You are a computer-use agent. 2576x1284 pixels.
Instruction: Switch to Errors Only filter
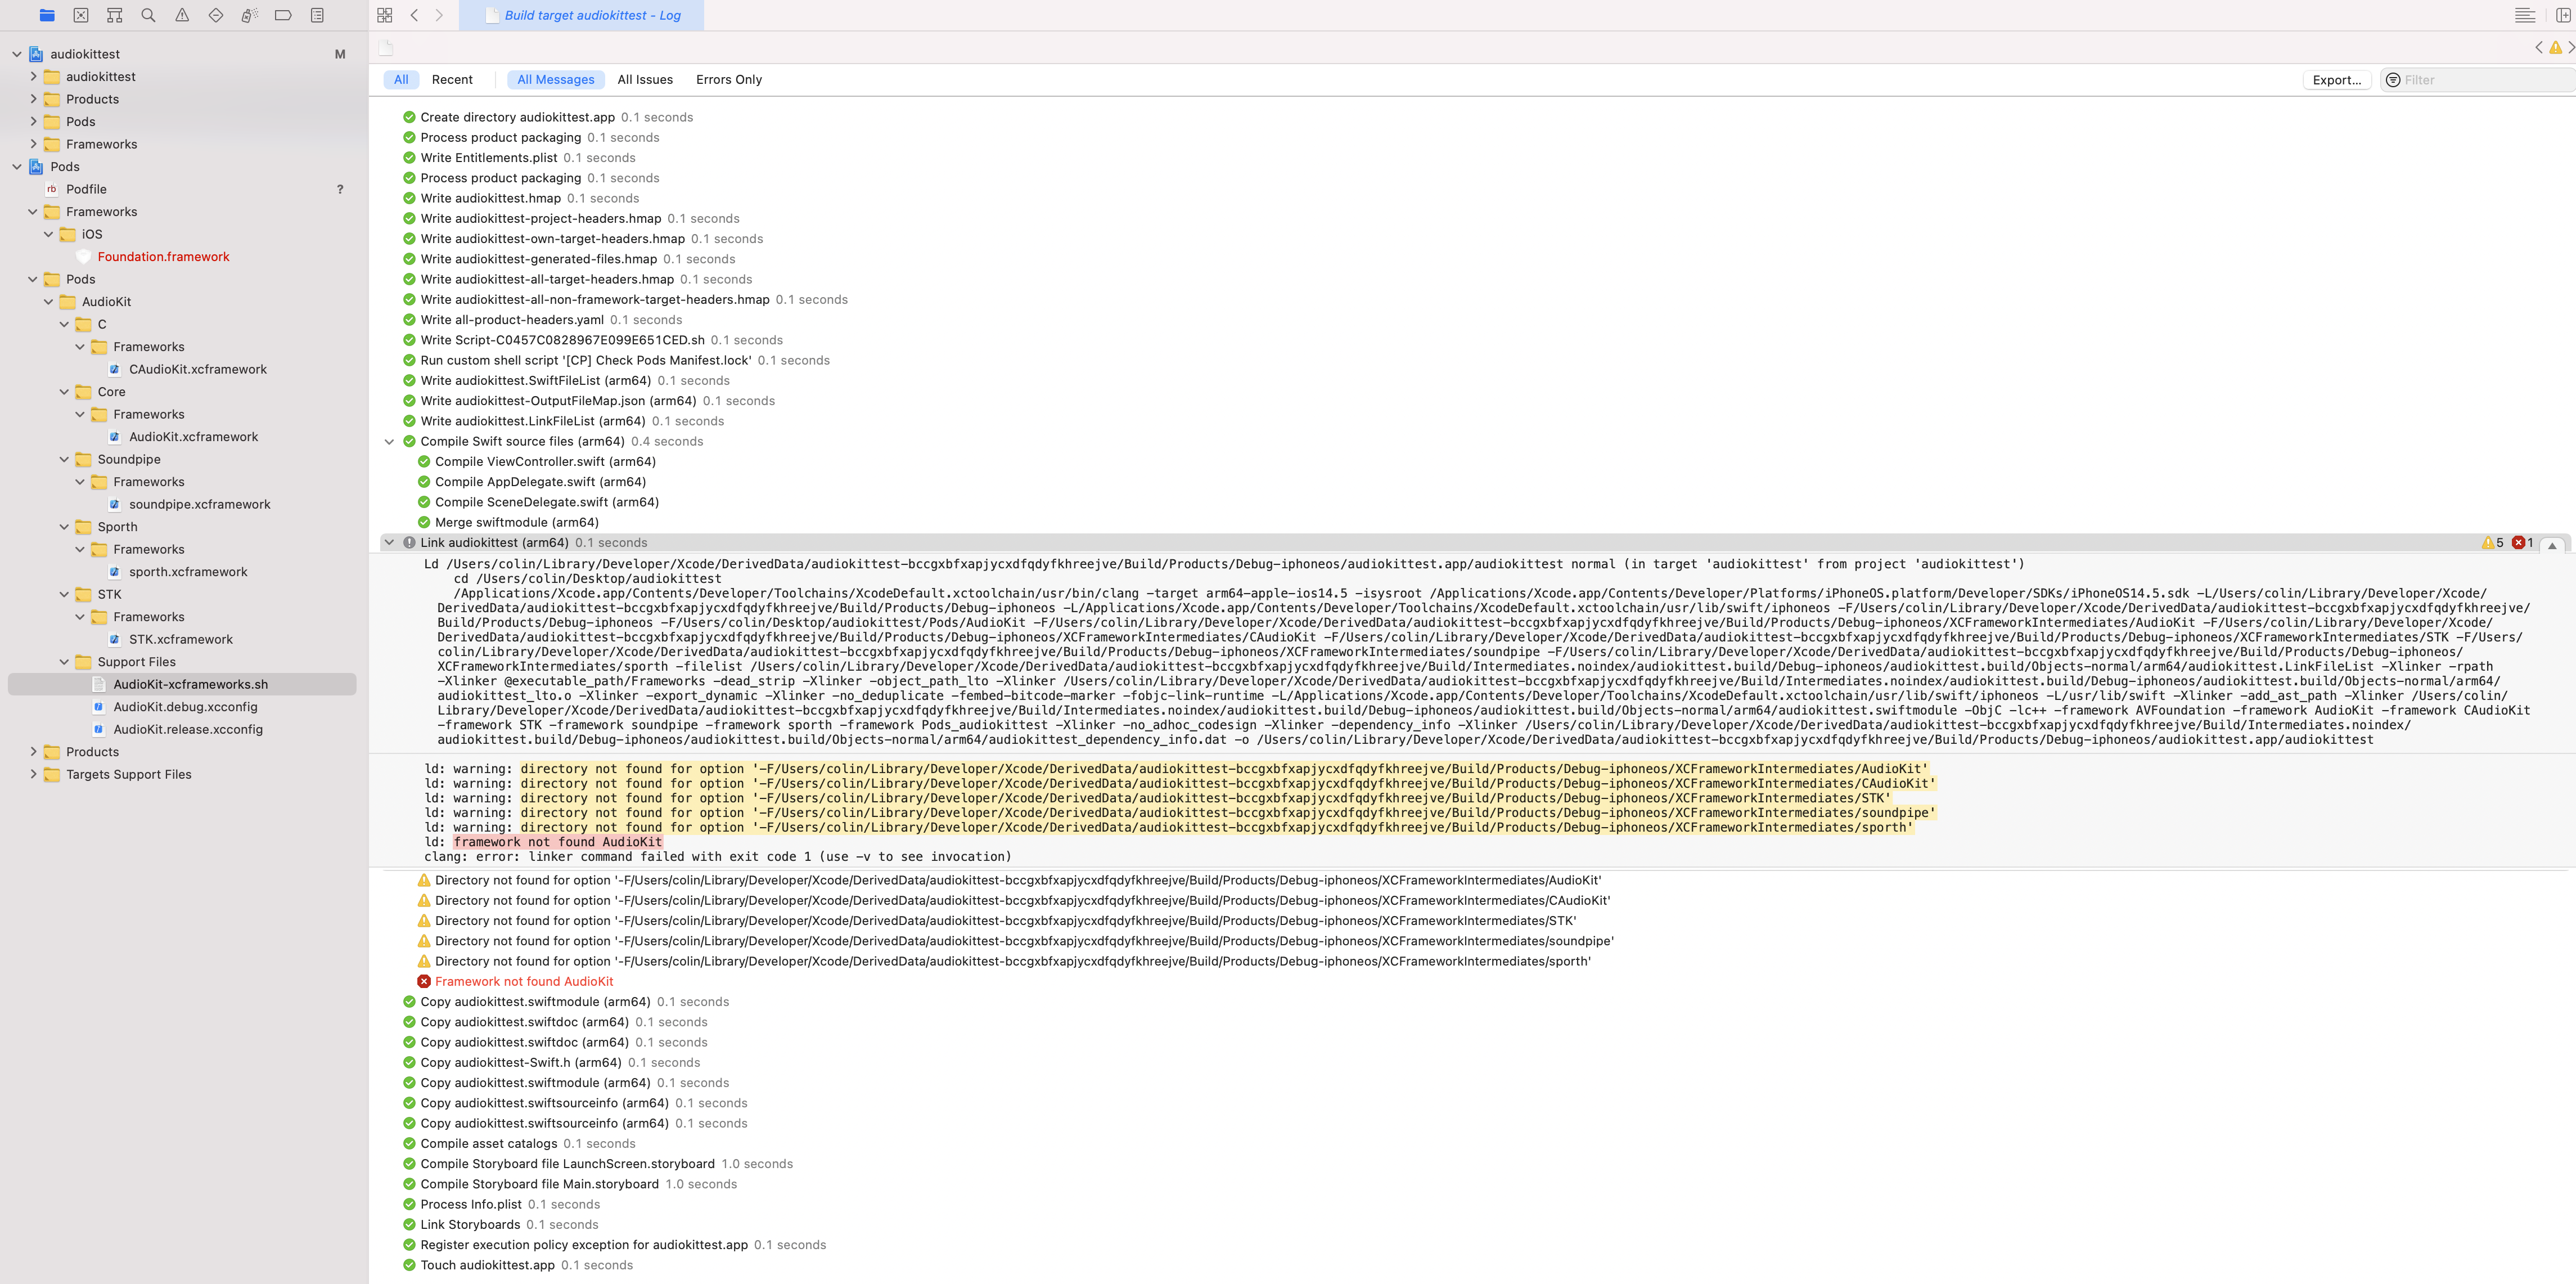pos(729,80)
